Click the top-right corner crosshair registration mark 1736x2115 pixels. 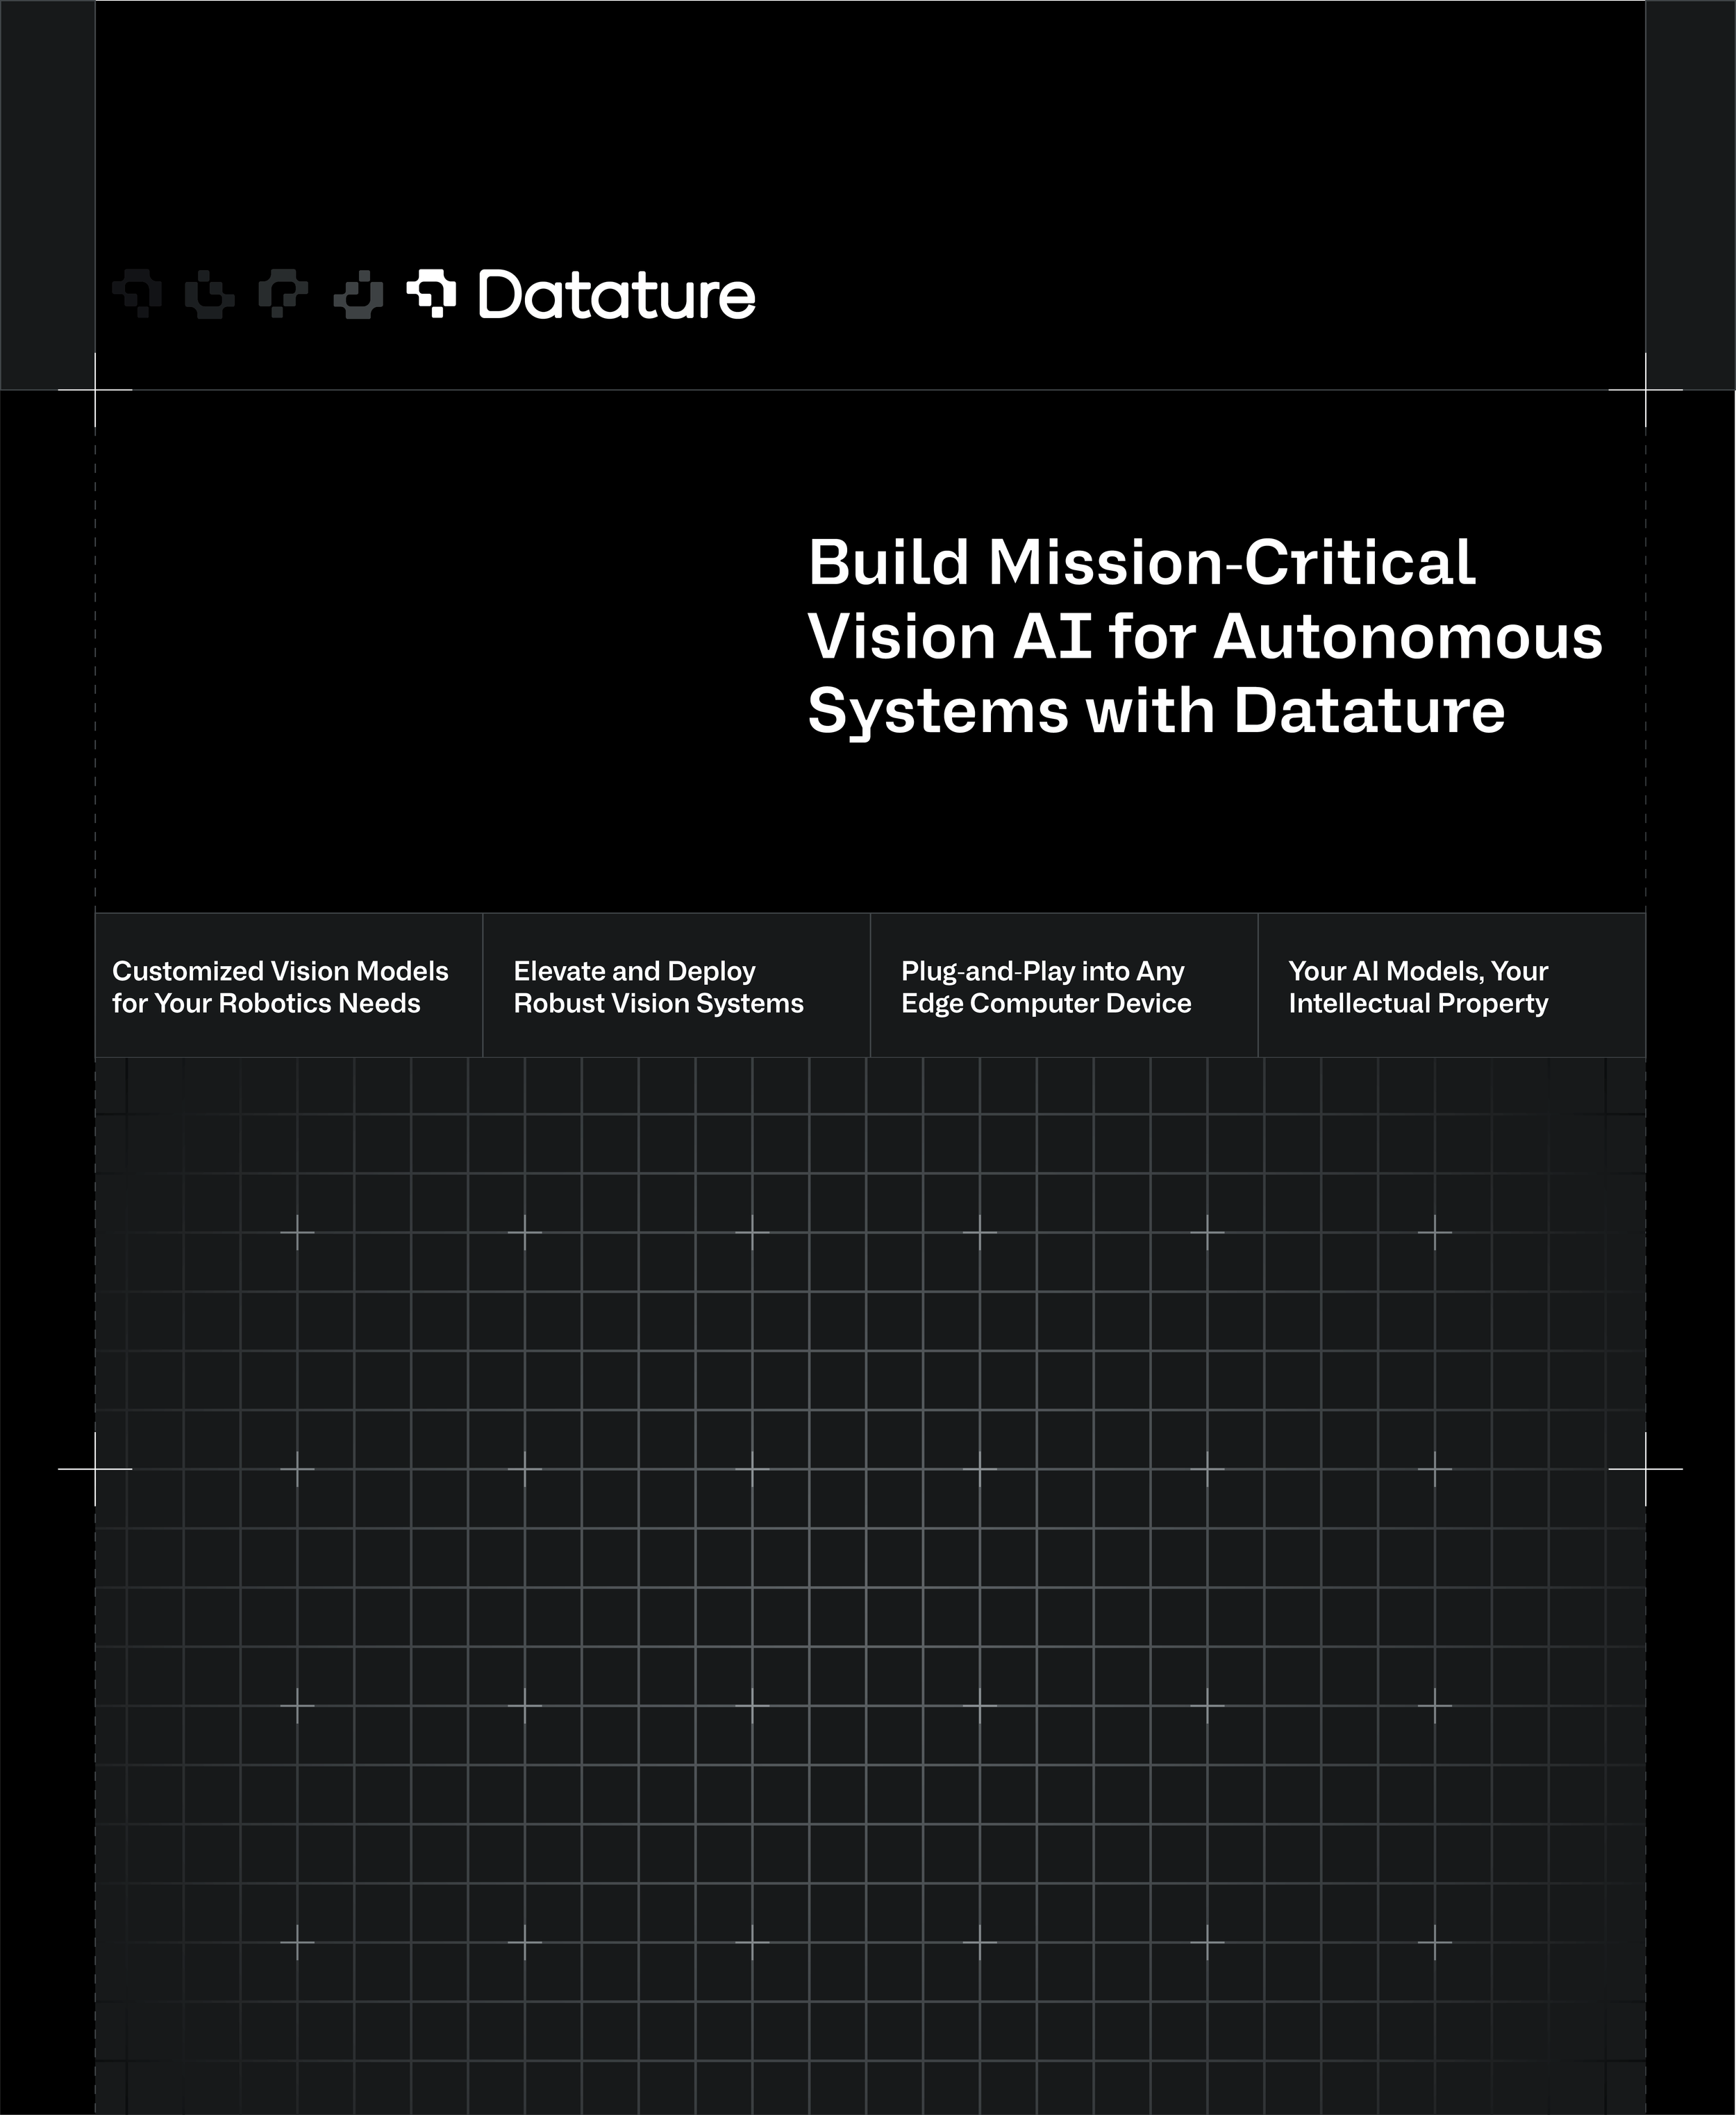[x=1645, y=390]
